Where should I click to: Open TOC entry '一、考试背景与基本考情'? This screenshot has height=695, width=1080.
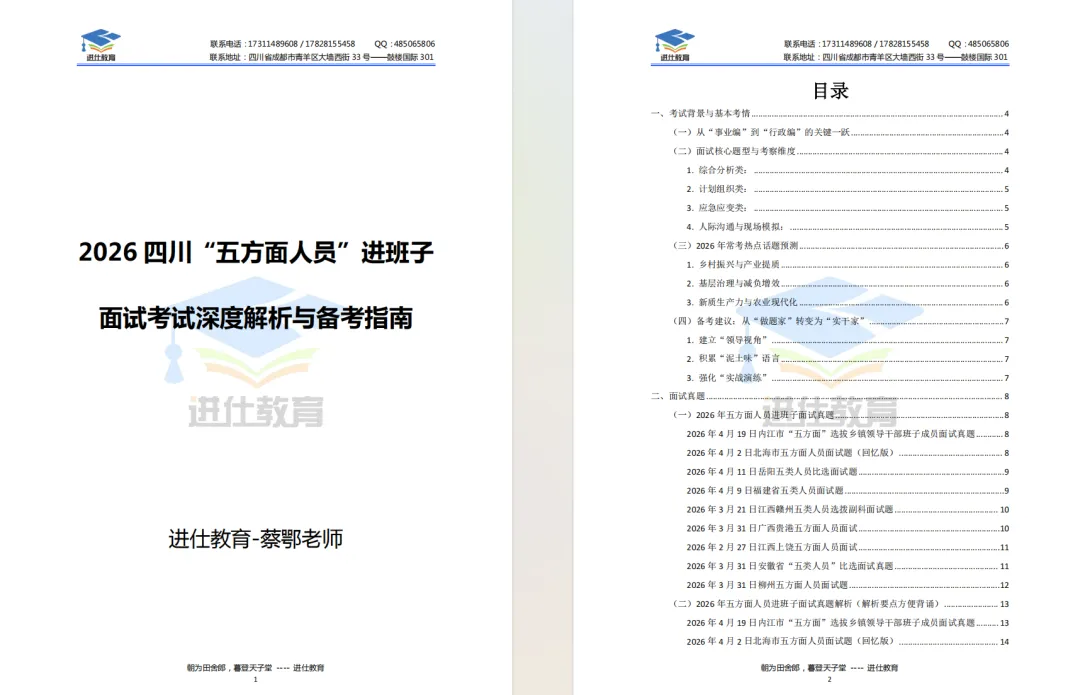[x=830, y=114]
